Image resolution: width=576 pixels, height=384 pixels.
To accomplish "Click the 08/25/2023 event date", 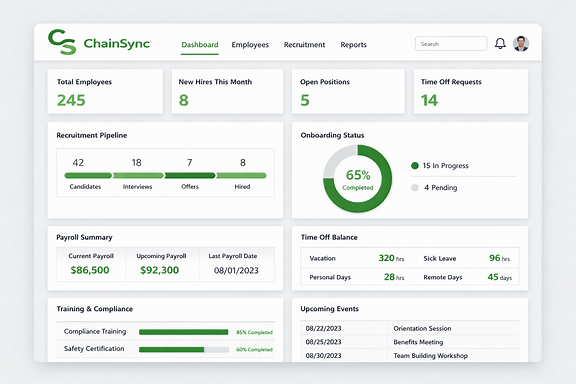I will pos(323,342).
